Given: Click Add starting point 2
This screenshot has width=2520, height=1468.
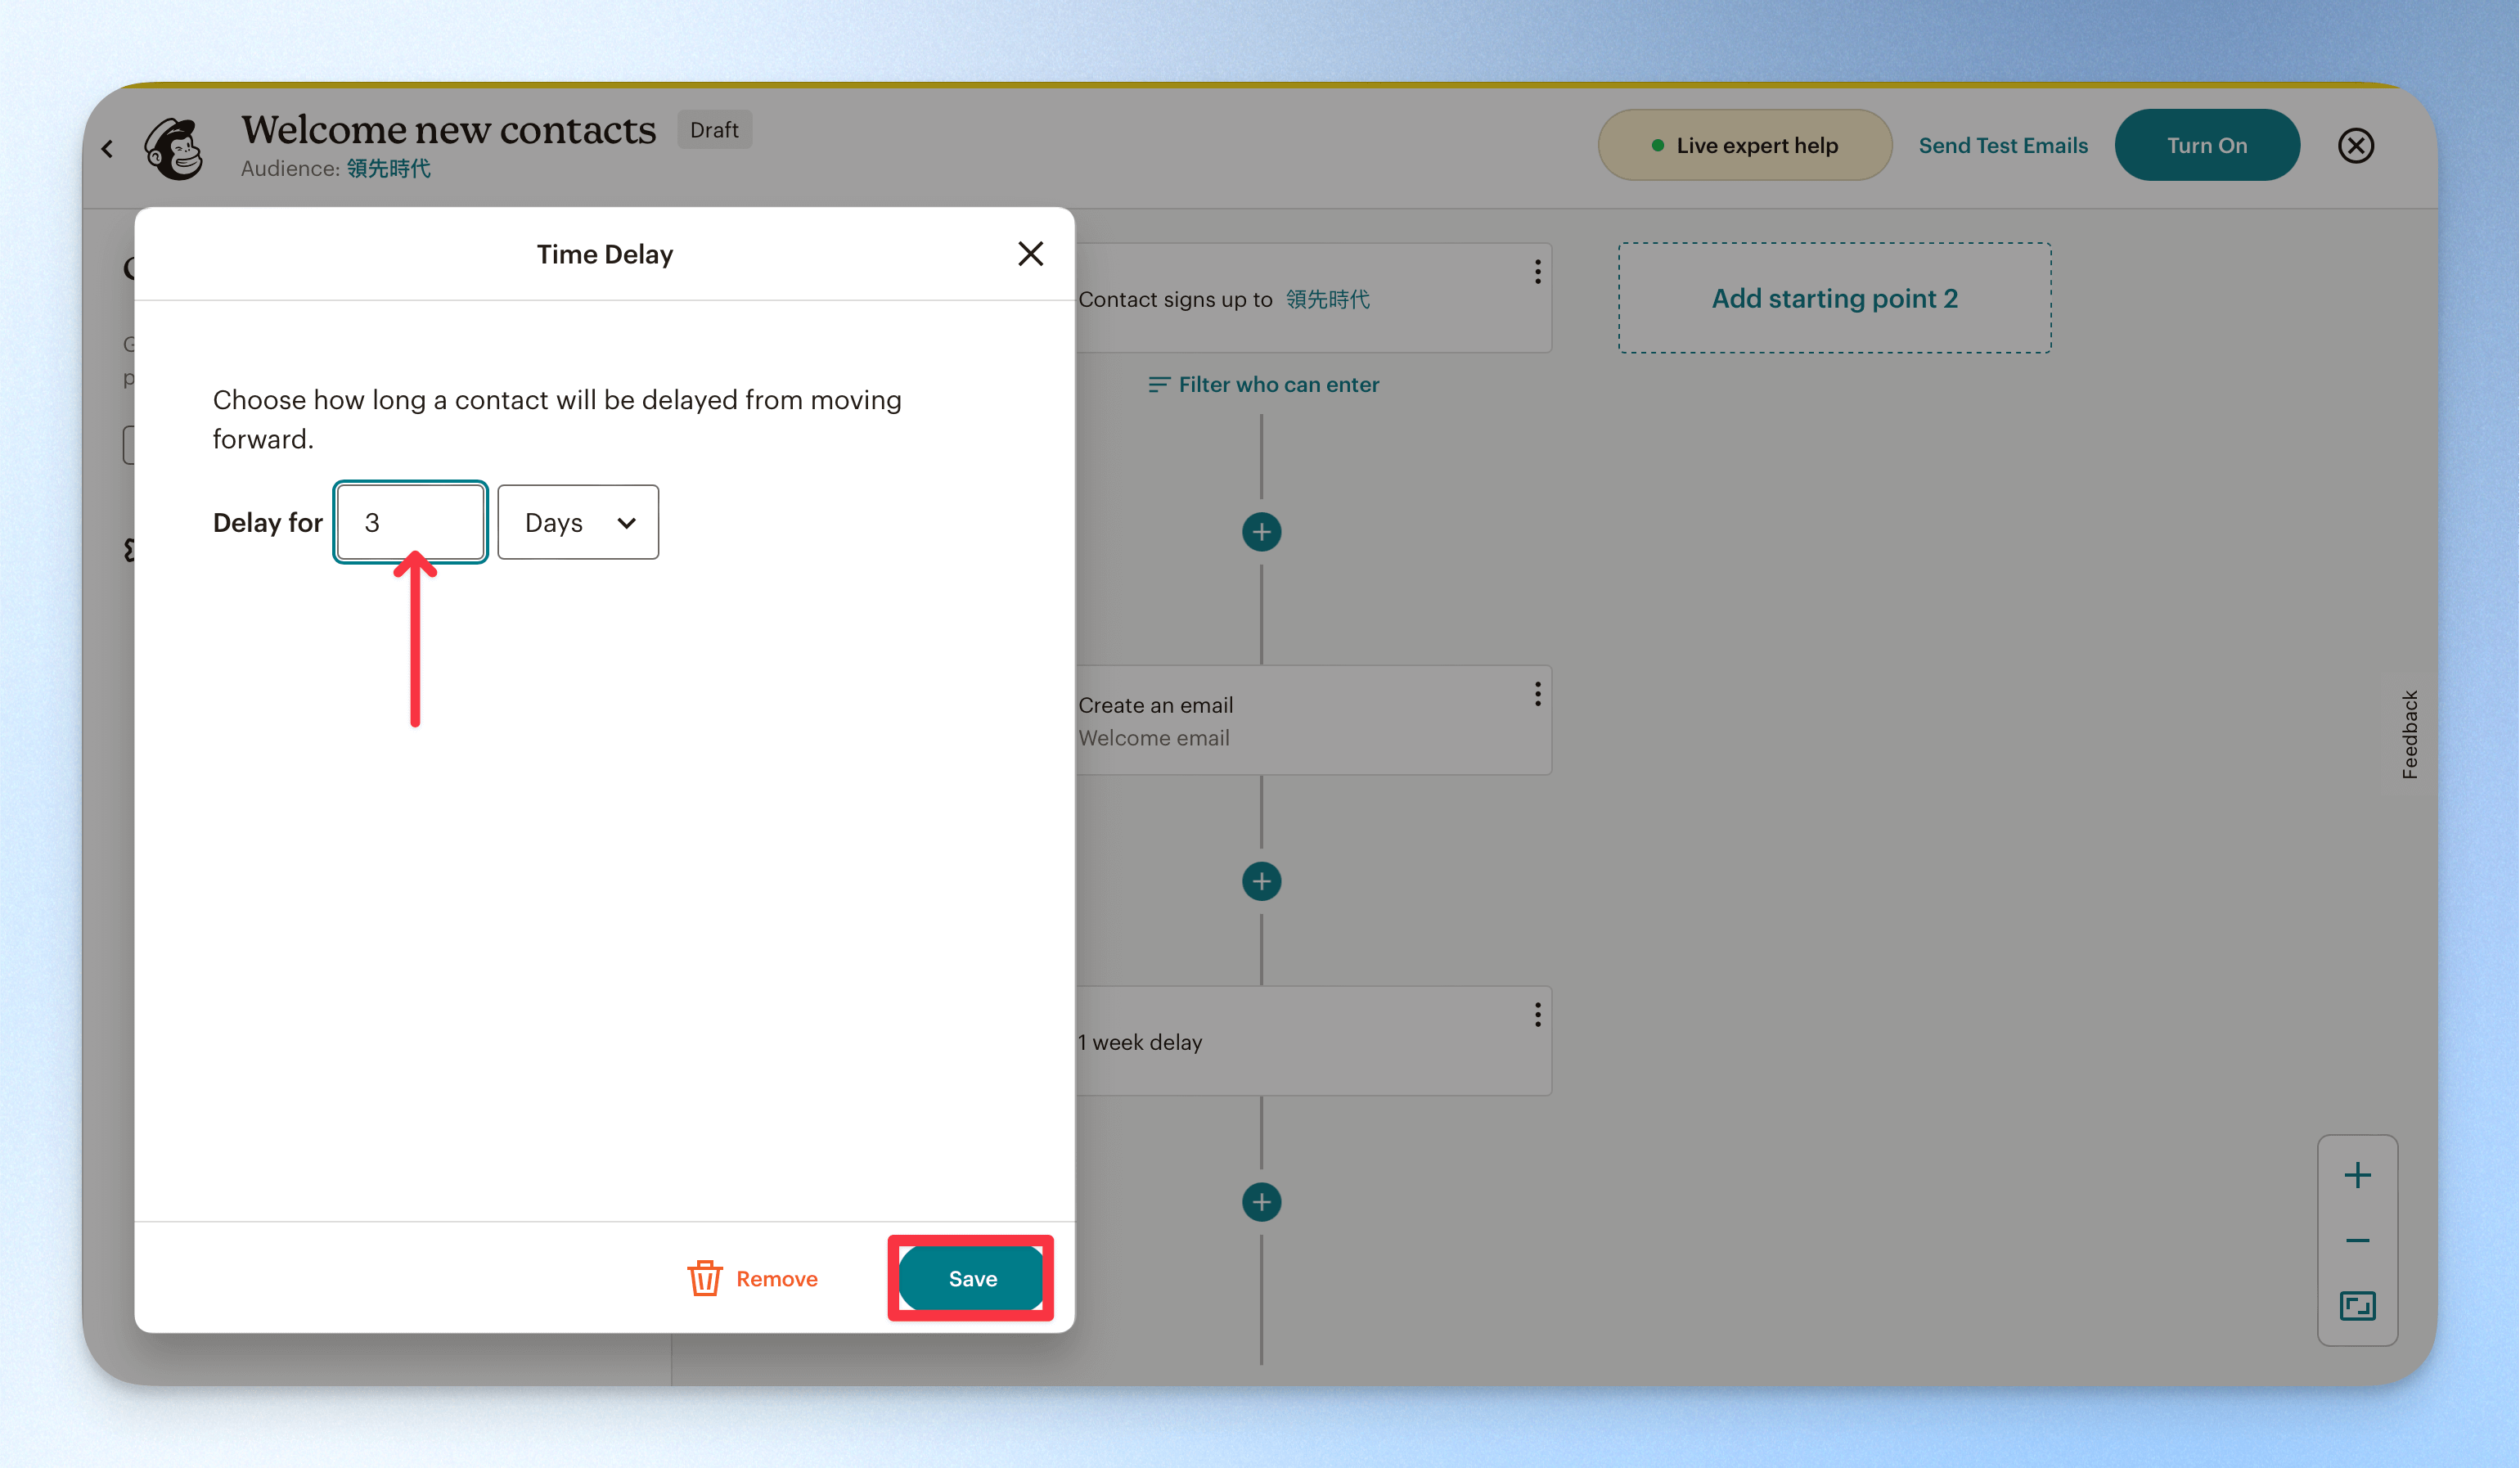Looking at the screenshot, I should click(x=1834, y=298).
